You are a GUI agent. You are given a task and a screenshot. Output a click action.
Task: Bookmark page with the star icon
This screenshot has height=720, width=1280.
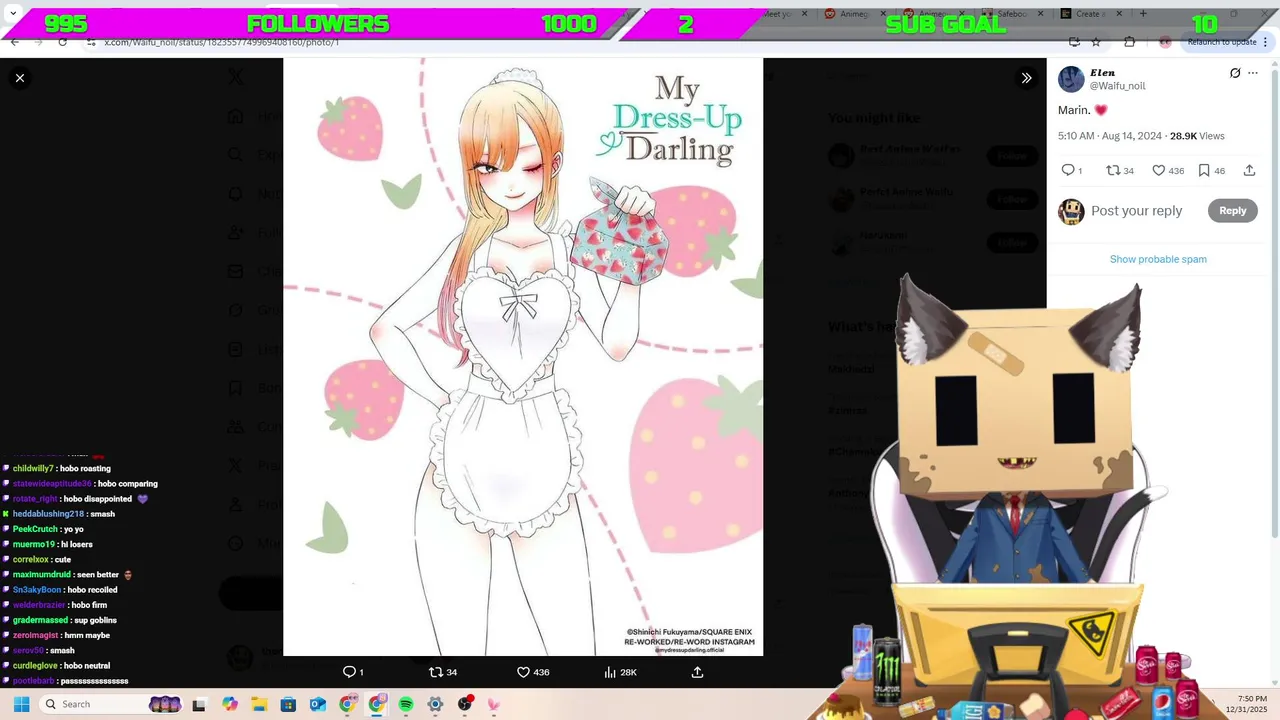coord(1096,42)
